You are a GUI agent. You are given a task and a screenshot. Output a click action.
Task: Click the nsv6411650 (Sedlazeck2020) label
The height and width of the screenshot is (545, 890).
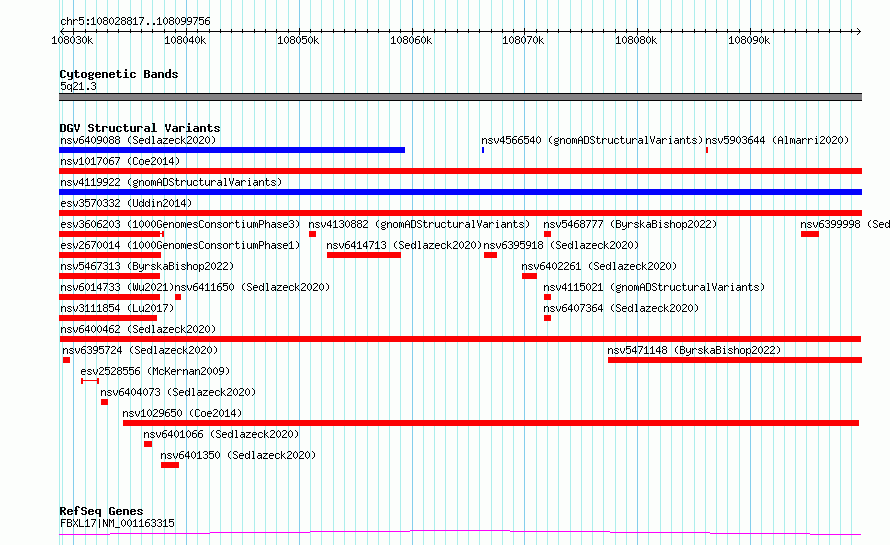pyautogui.click(x=252, y=287)
